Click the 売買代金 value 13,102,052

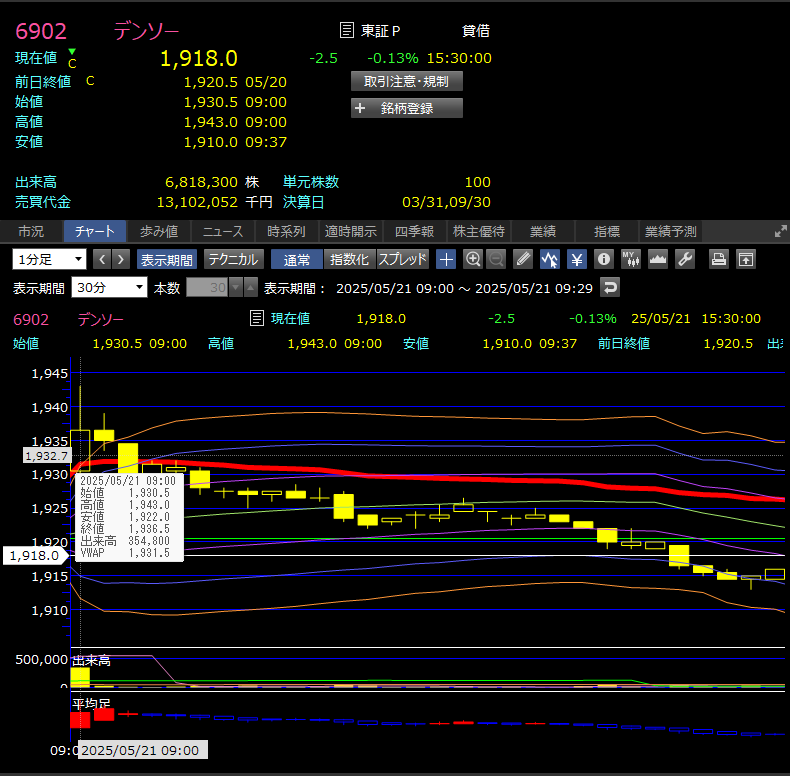[x=197, y=202]
